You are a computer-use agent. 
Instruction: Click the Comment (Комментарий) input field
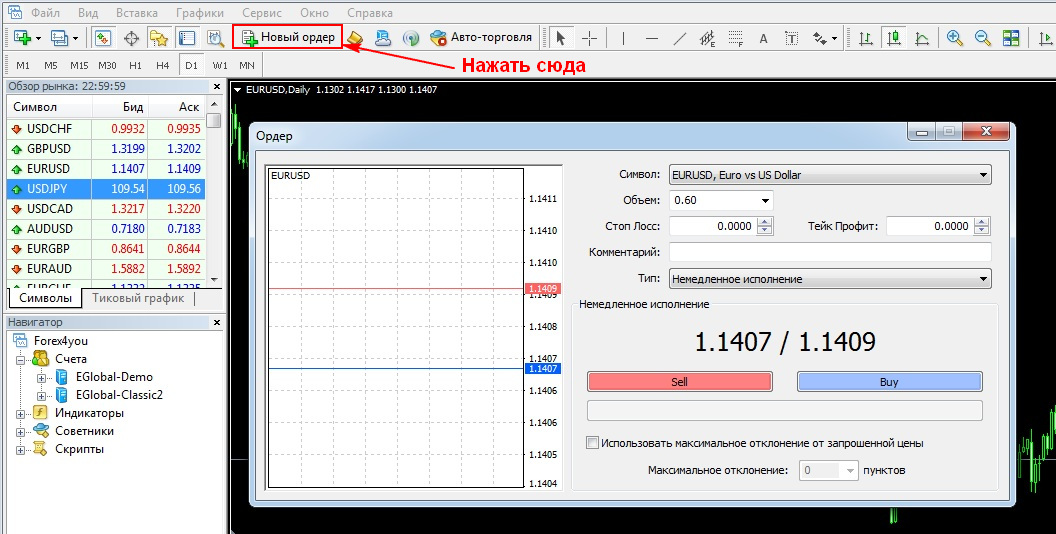click(x=829, y=252)
